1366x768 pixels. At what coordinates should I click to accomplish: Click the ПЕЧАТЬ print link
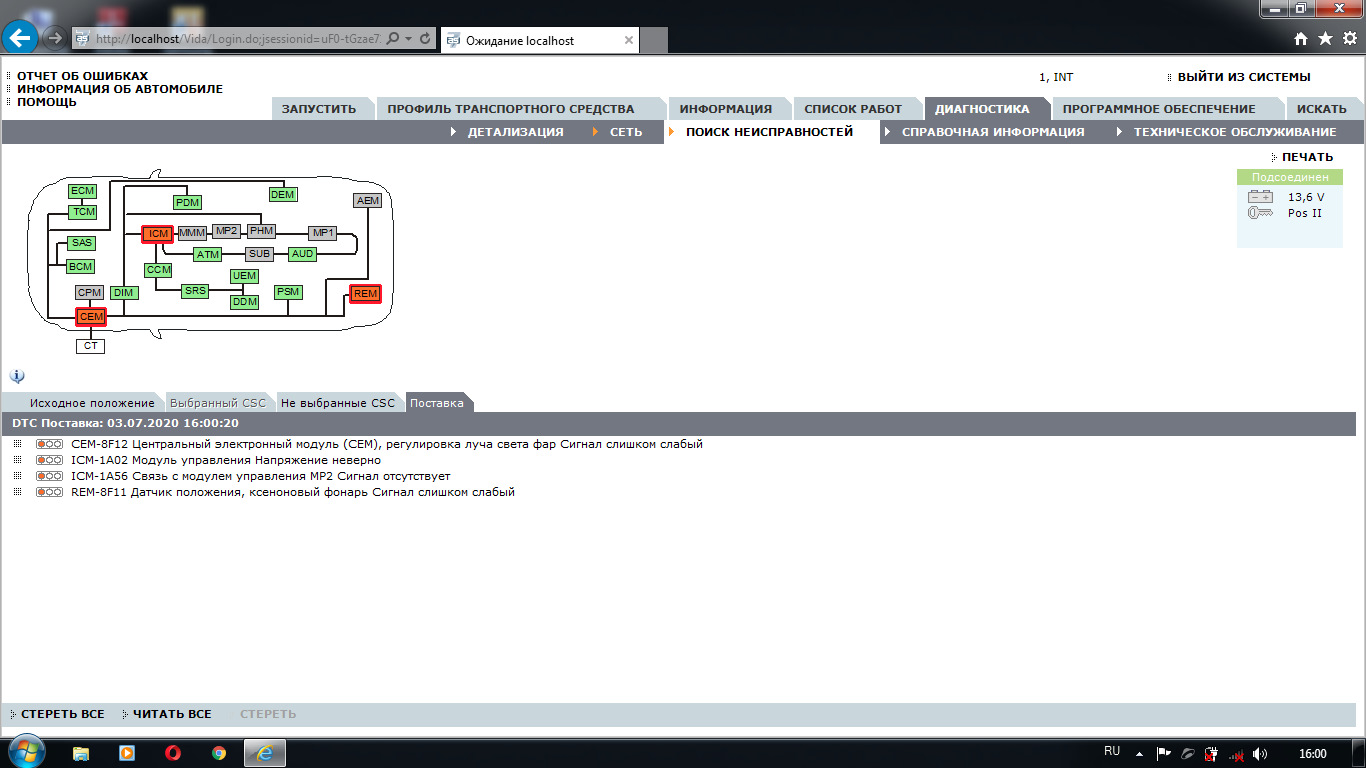[x=1308, y=157]
